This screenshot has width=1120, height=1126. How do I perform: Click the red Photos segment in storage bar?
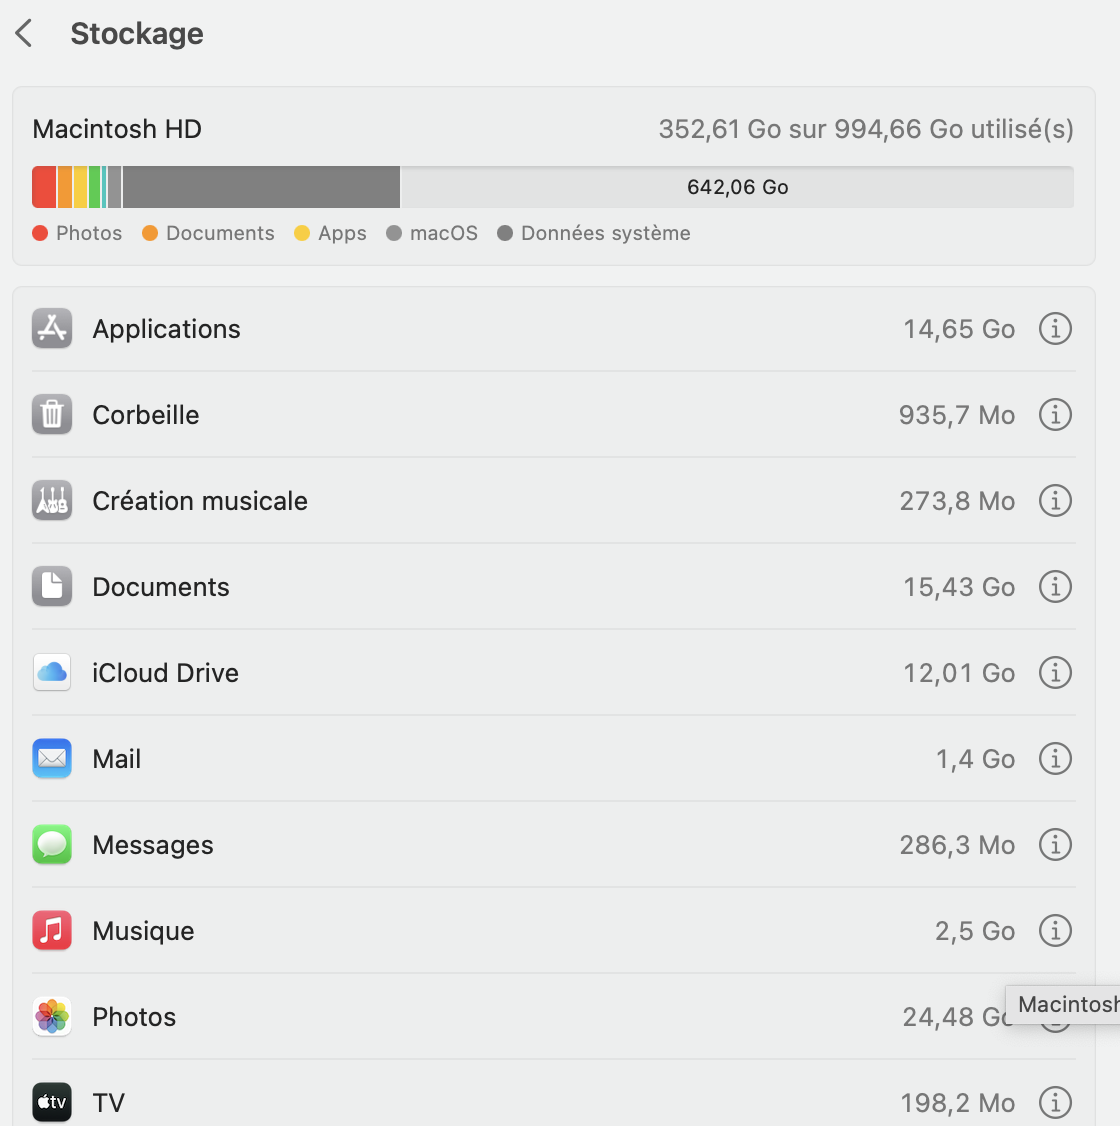pyautogui.click(x=44, y=187)
